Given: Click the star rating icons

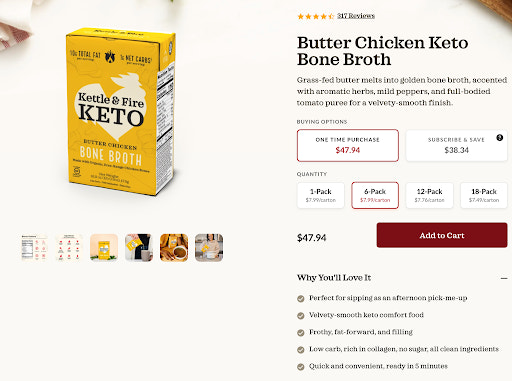Looking at the screenshot, I should [315, 16].
